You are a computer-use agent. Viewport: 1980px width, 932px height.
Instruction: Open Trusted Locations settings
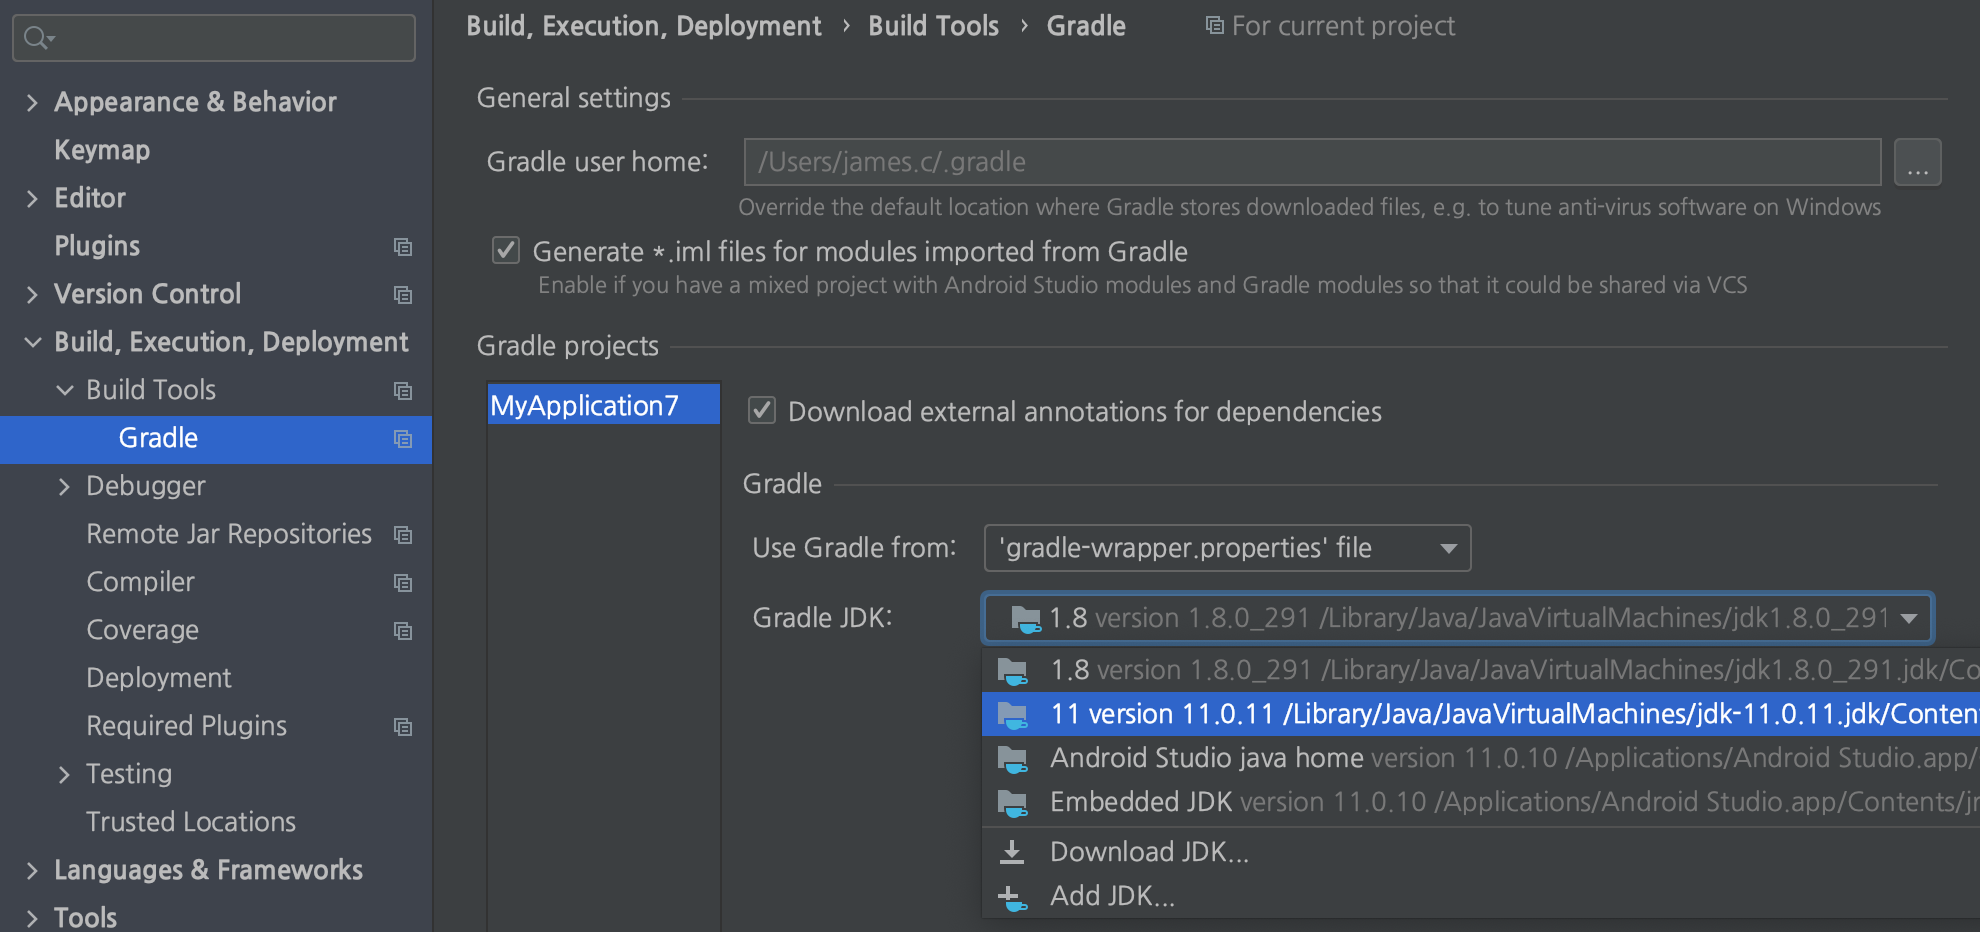click(x=191, y=822)
